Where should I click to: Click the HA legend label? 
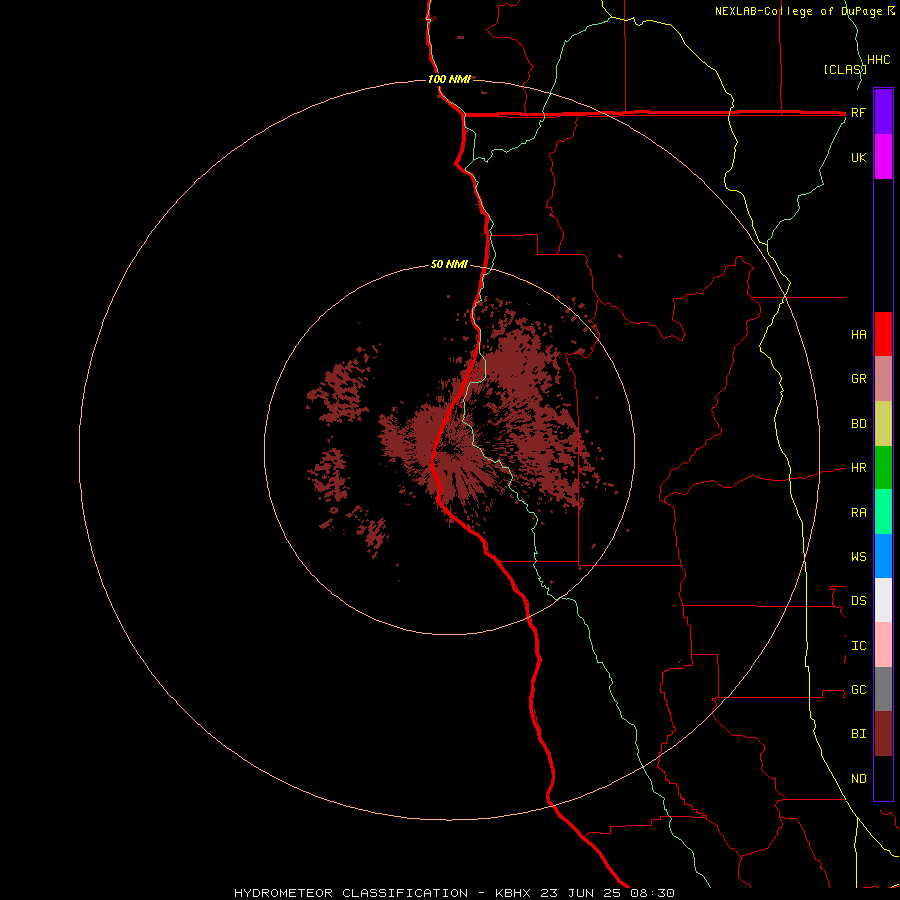point(858,334)
